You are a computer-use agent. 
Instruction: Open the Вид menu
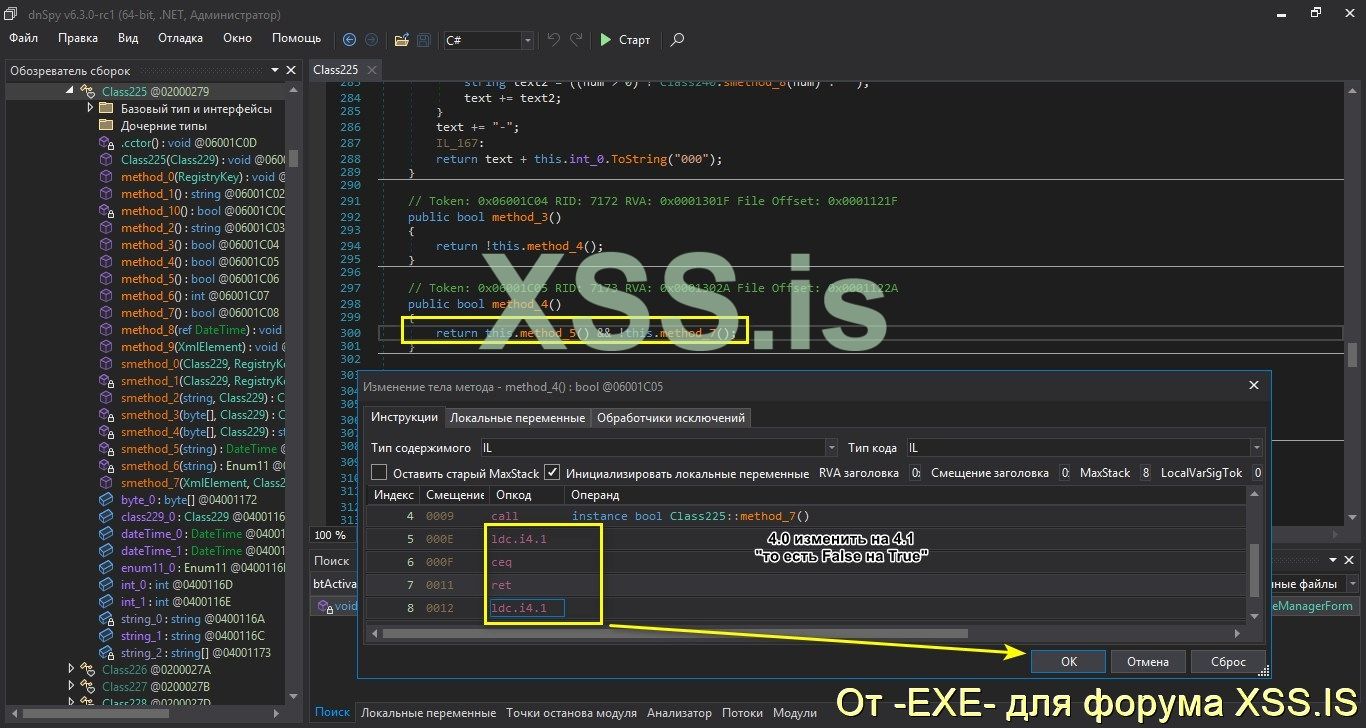(x=128, y=38)
